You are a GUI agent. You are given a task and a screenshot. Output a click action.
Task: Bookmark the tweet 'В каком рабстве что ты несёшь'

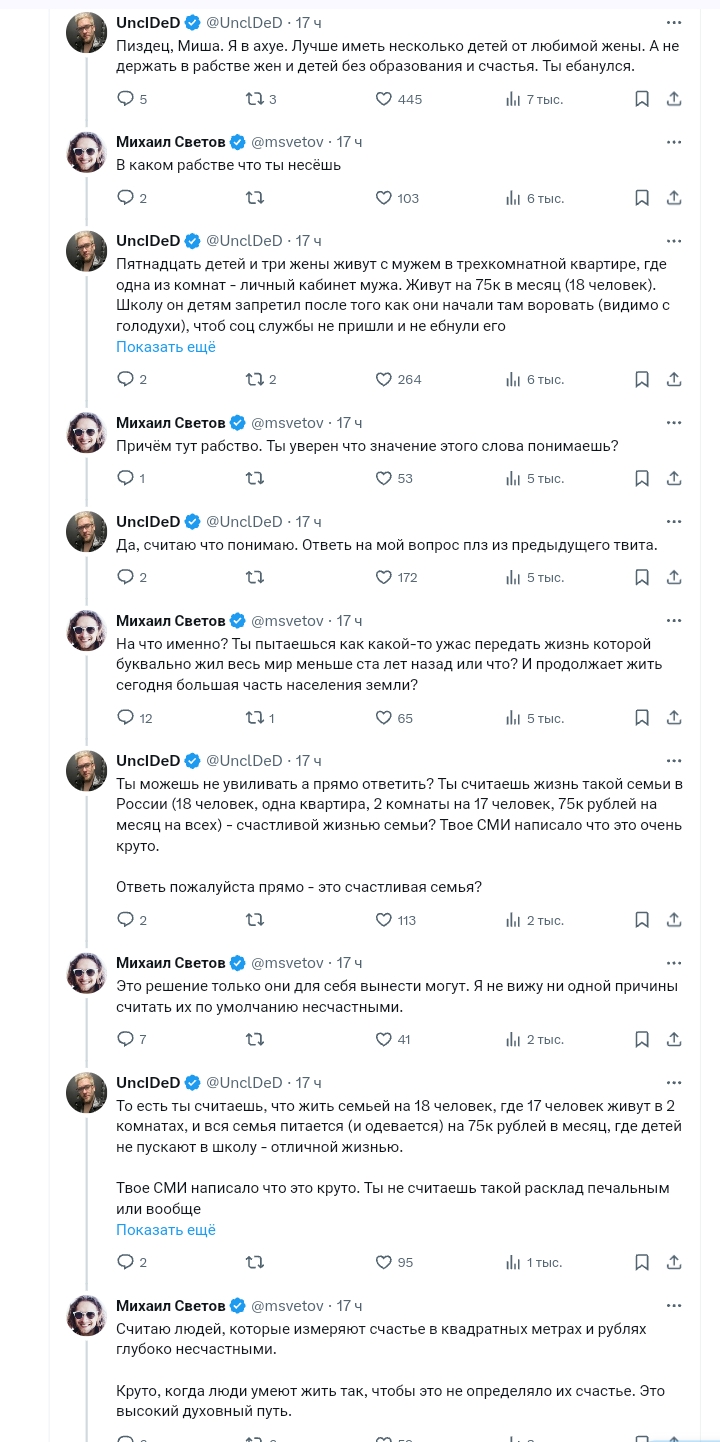click(643, 198)
